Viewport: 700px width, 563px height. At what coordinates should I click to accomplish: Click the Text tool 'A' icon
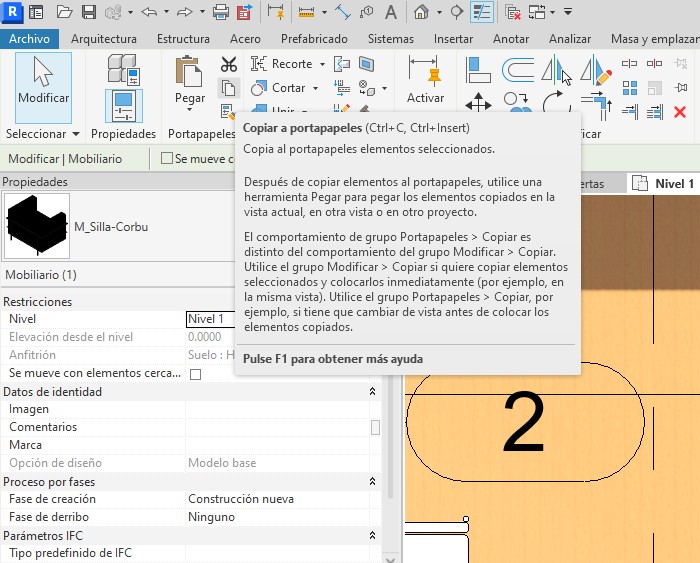click(390, 13)
